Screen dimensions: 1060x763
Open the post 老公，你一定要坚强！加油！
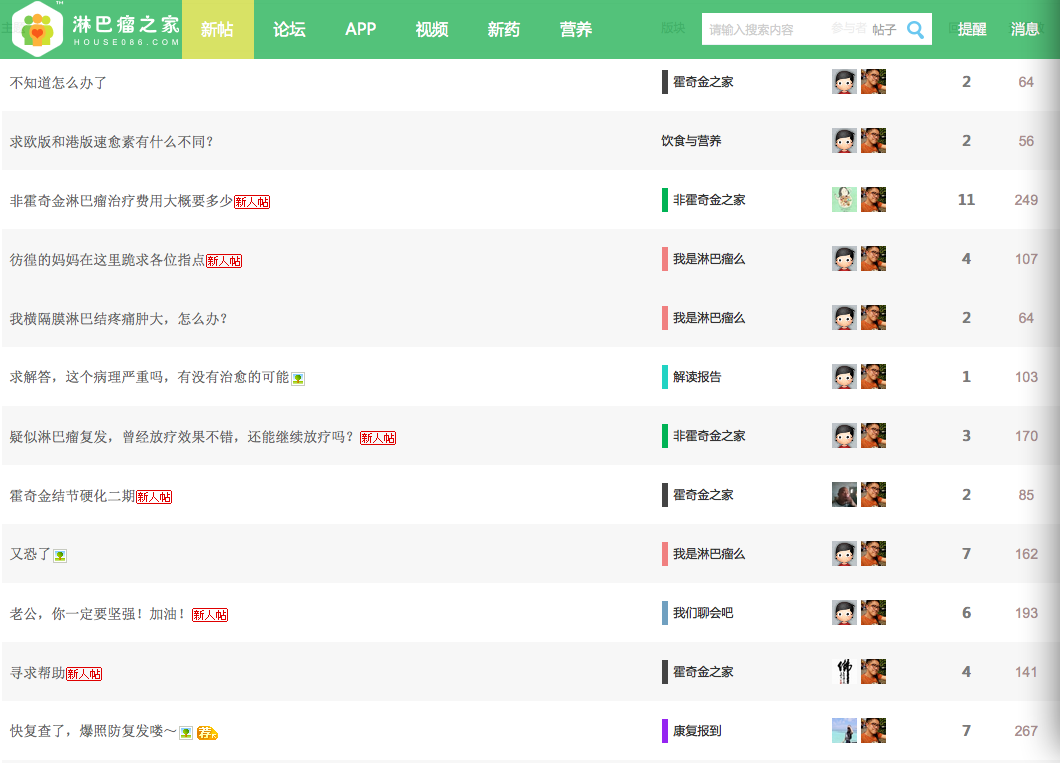pos(98,614)
